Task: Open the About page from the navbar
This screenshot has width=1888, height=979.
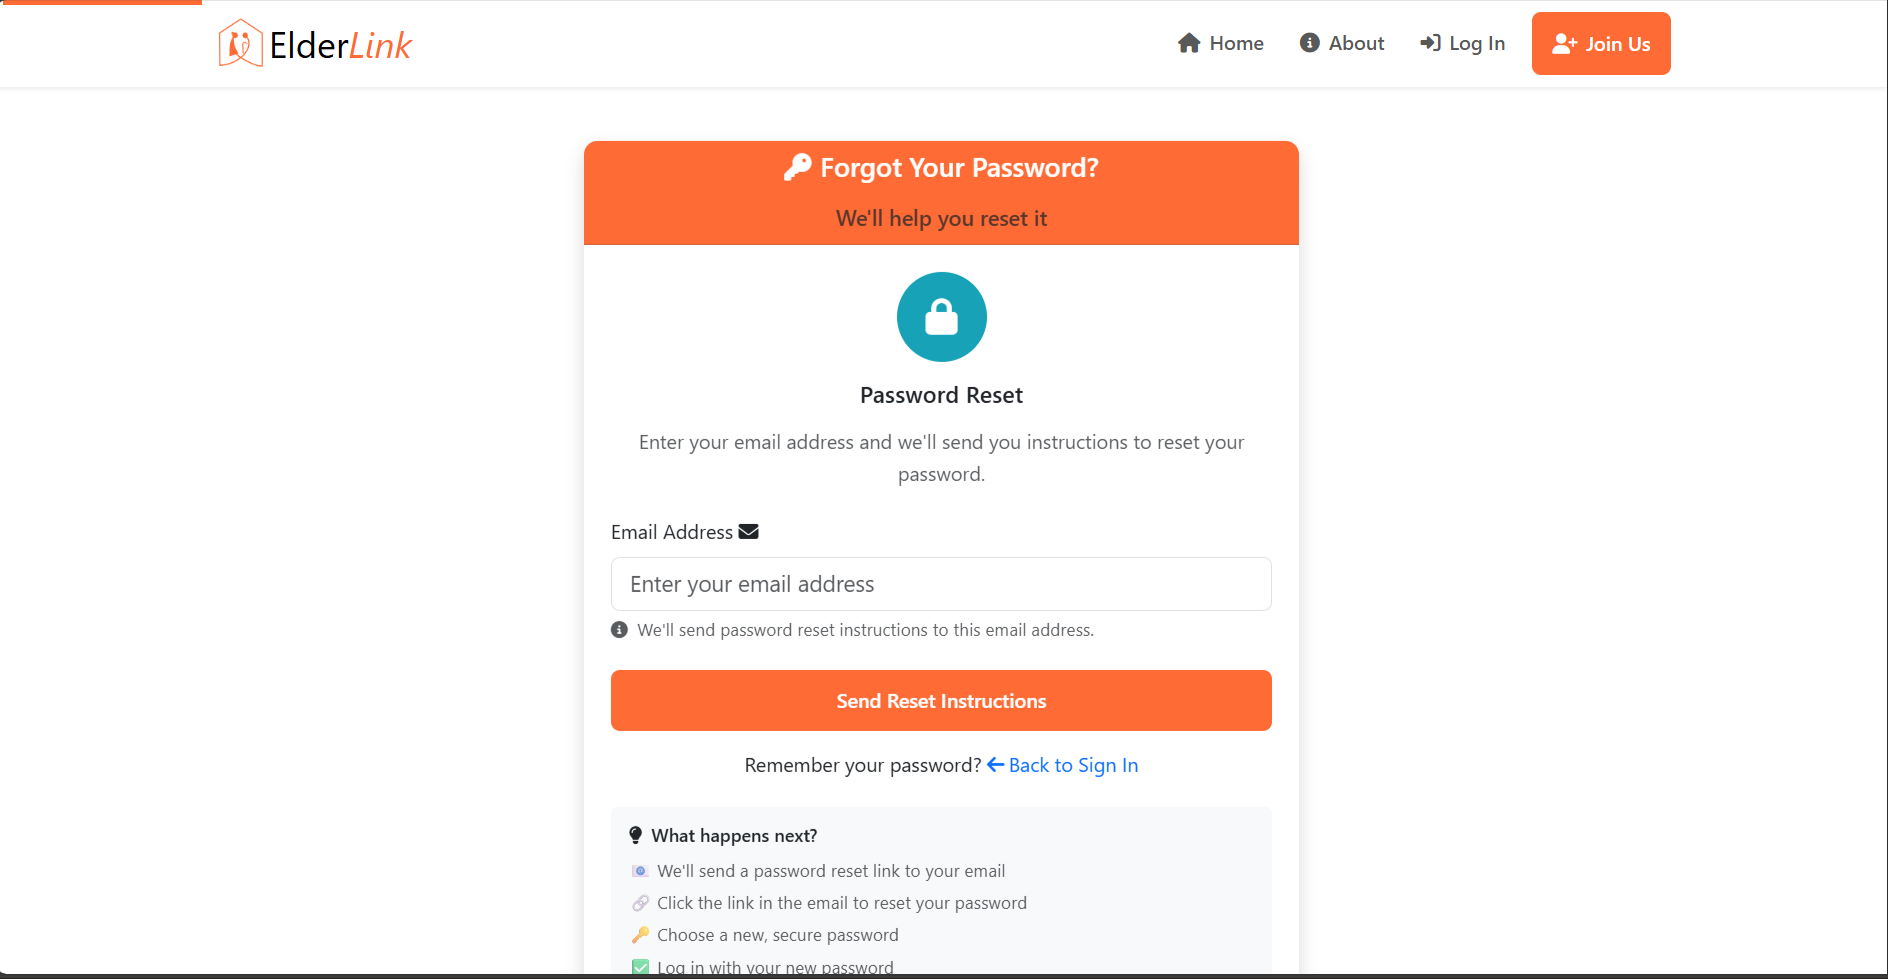Action: [1356, 43]
